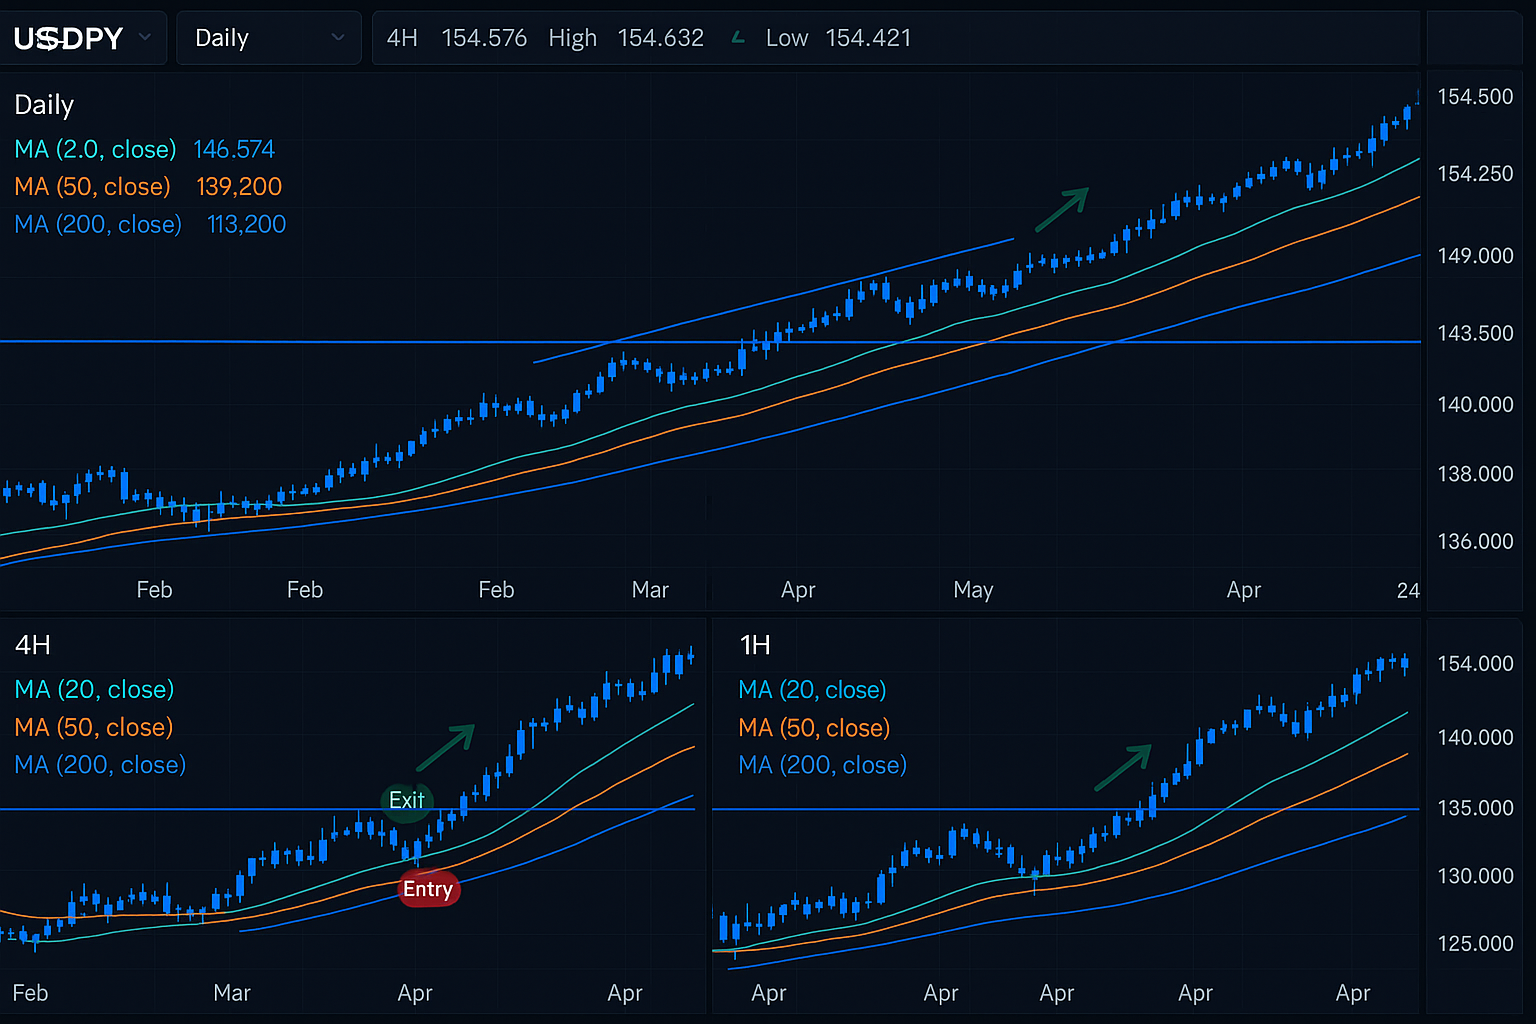
Task: Click the 135.000 level on lower price axis
Action: click(1475, 808)
